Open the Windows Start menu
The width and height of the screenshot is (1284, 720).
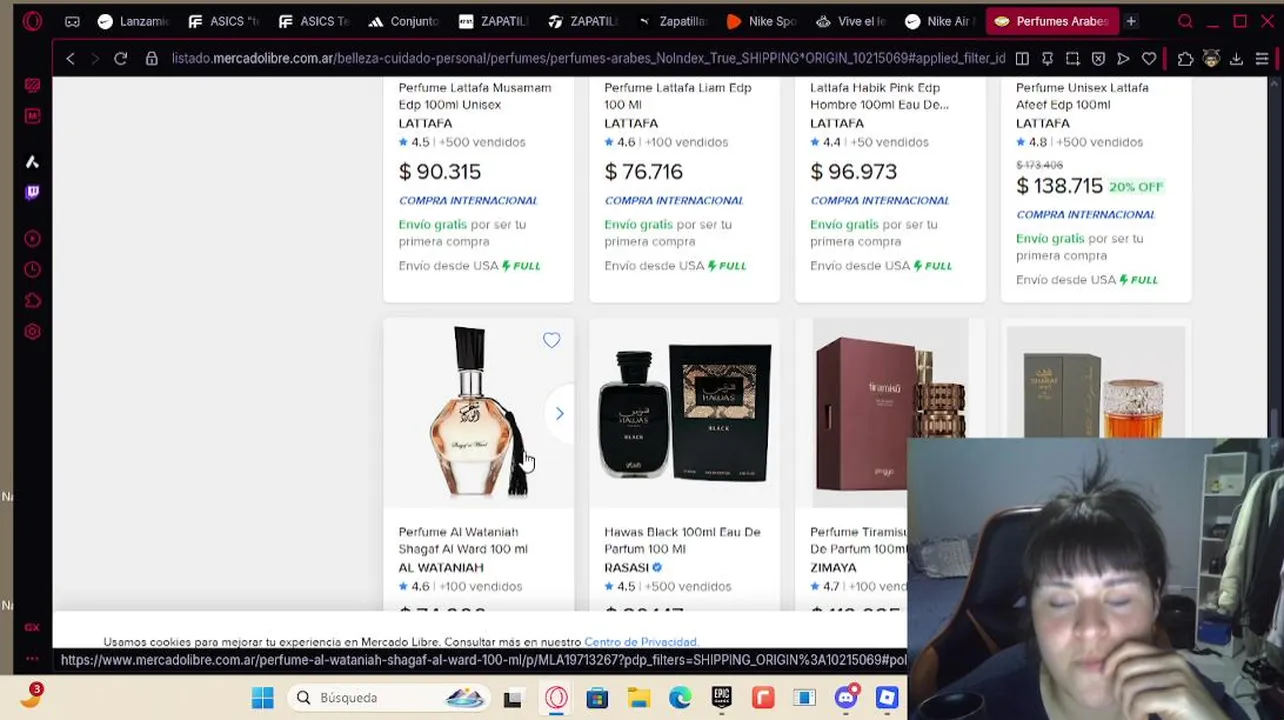click(x=262, y=698)
